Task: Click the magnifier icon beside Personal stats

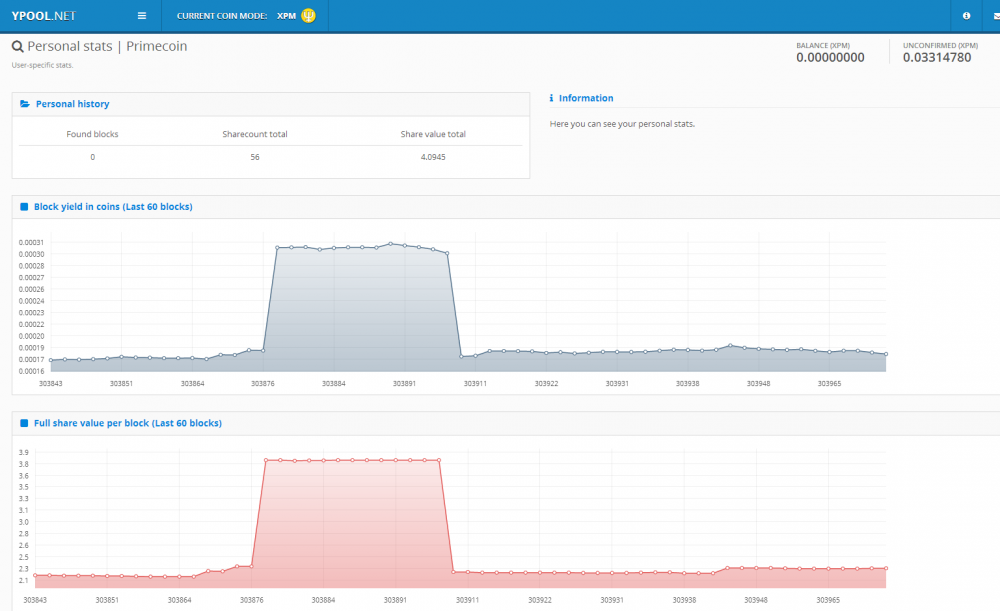Action: (x=17, y=47)
